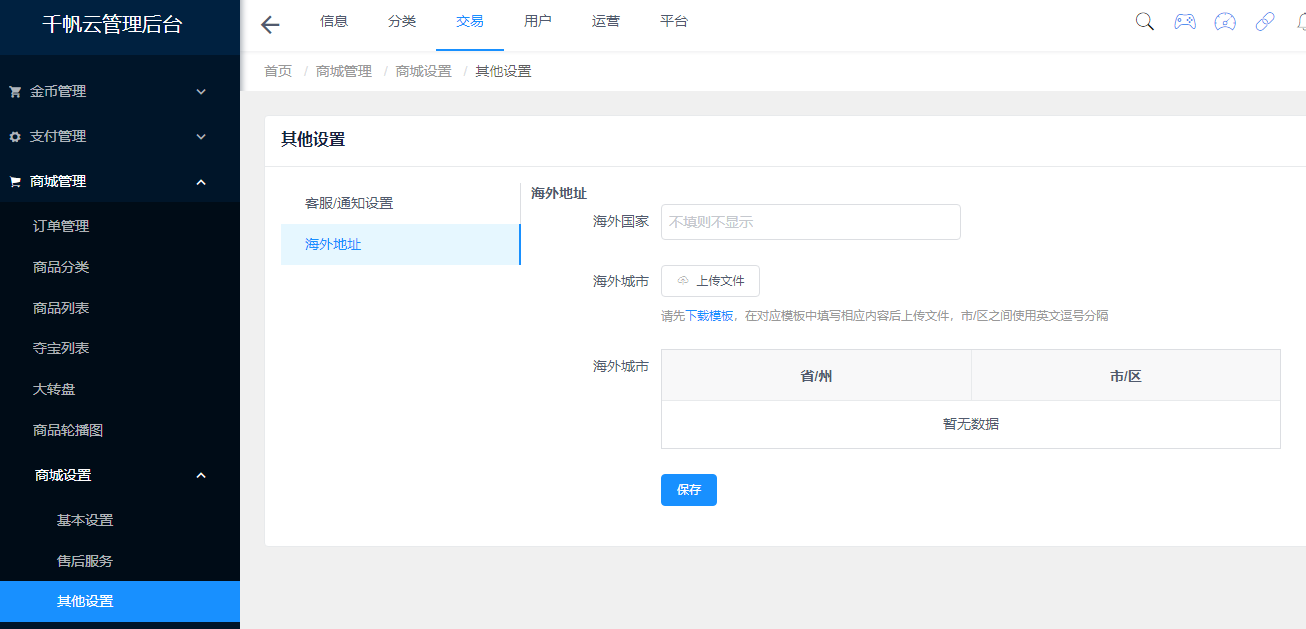Switch to the 信息 top tab
Viewport: 1306px width, 629px height.
334,21
